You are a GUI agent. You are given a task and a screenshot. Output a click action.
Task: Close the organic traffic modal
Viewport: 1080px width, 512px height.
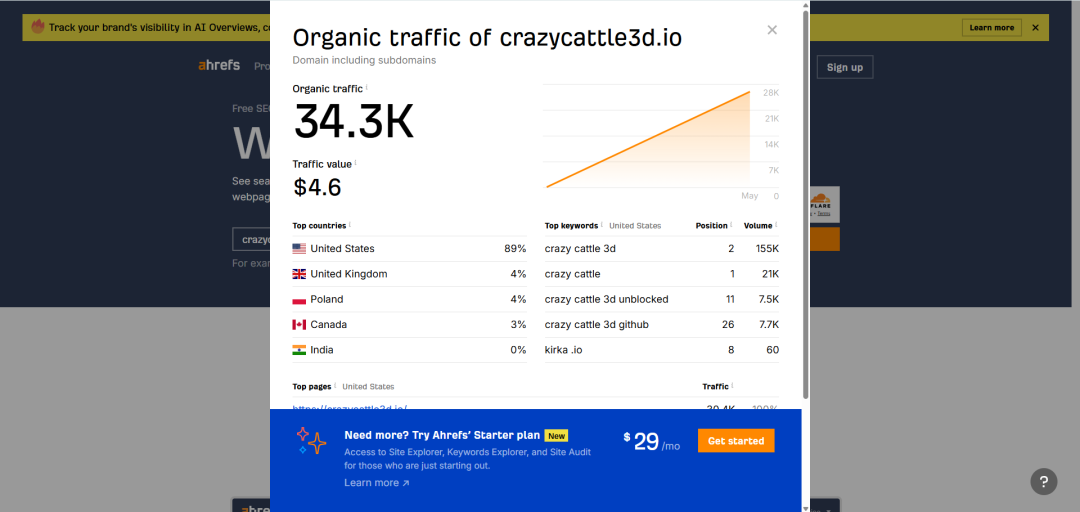coord(772,30)
